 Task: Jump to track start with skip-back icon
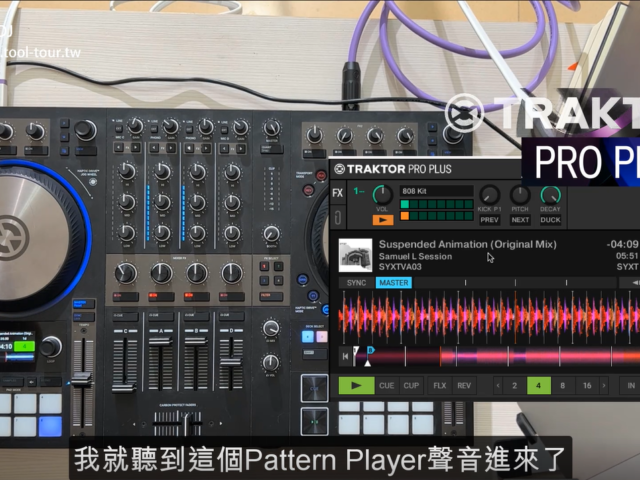click(345, 356)
